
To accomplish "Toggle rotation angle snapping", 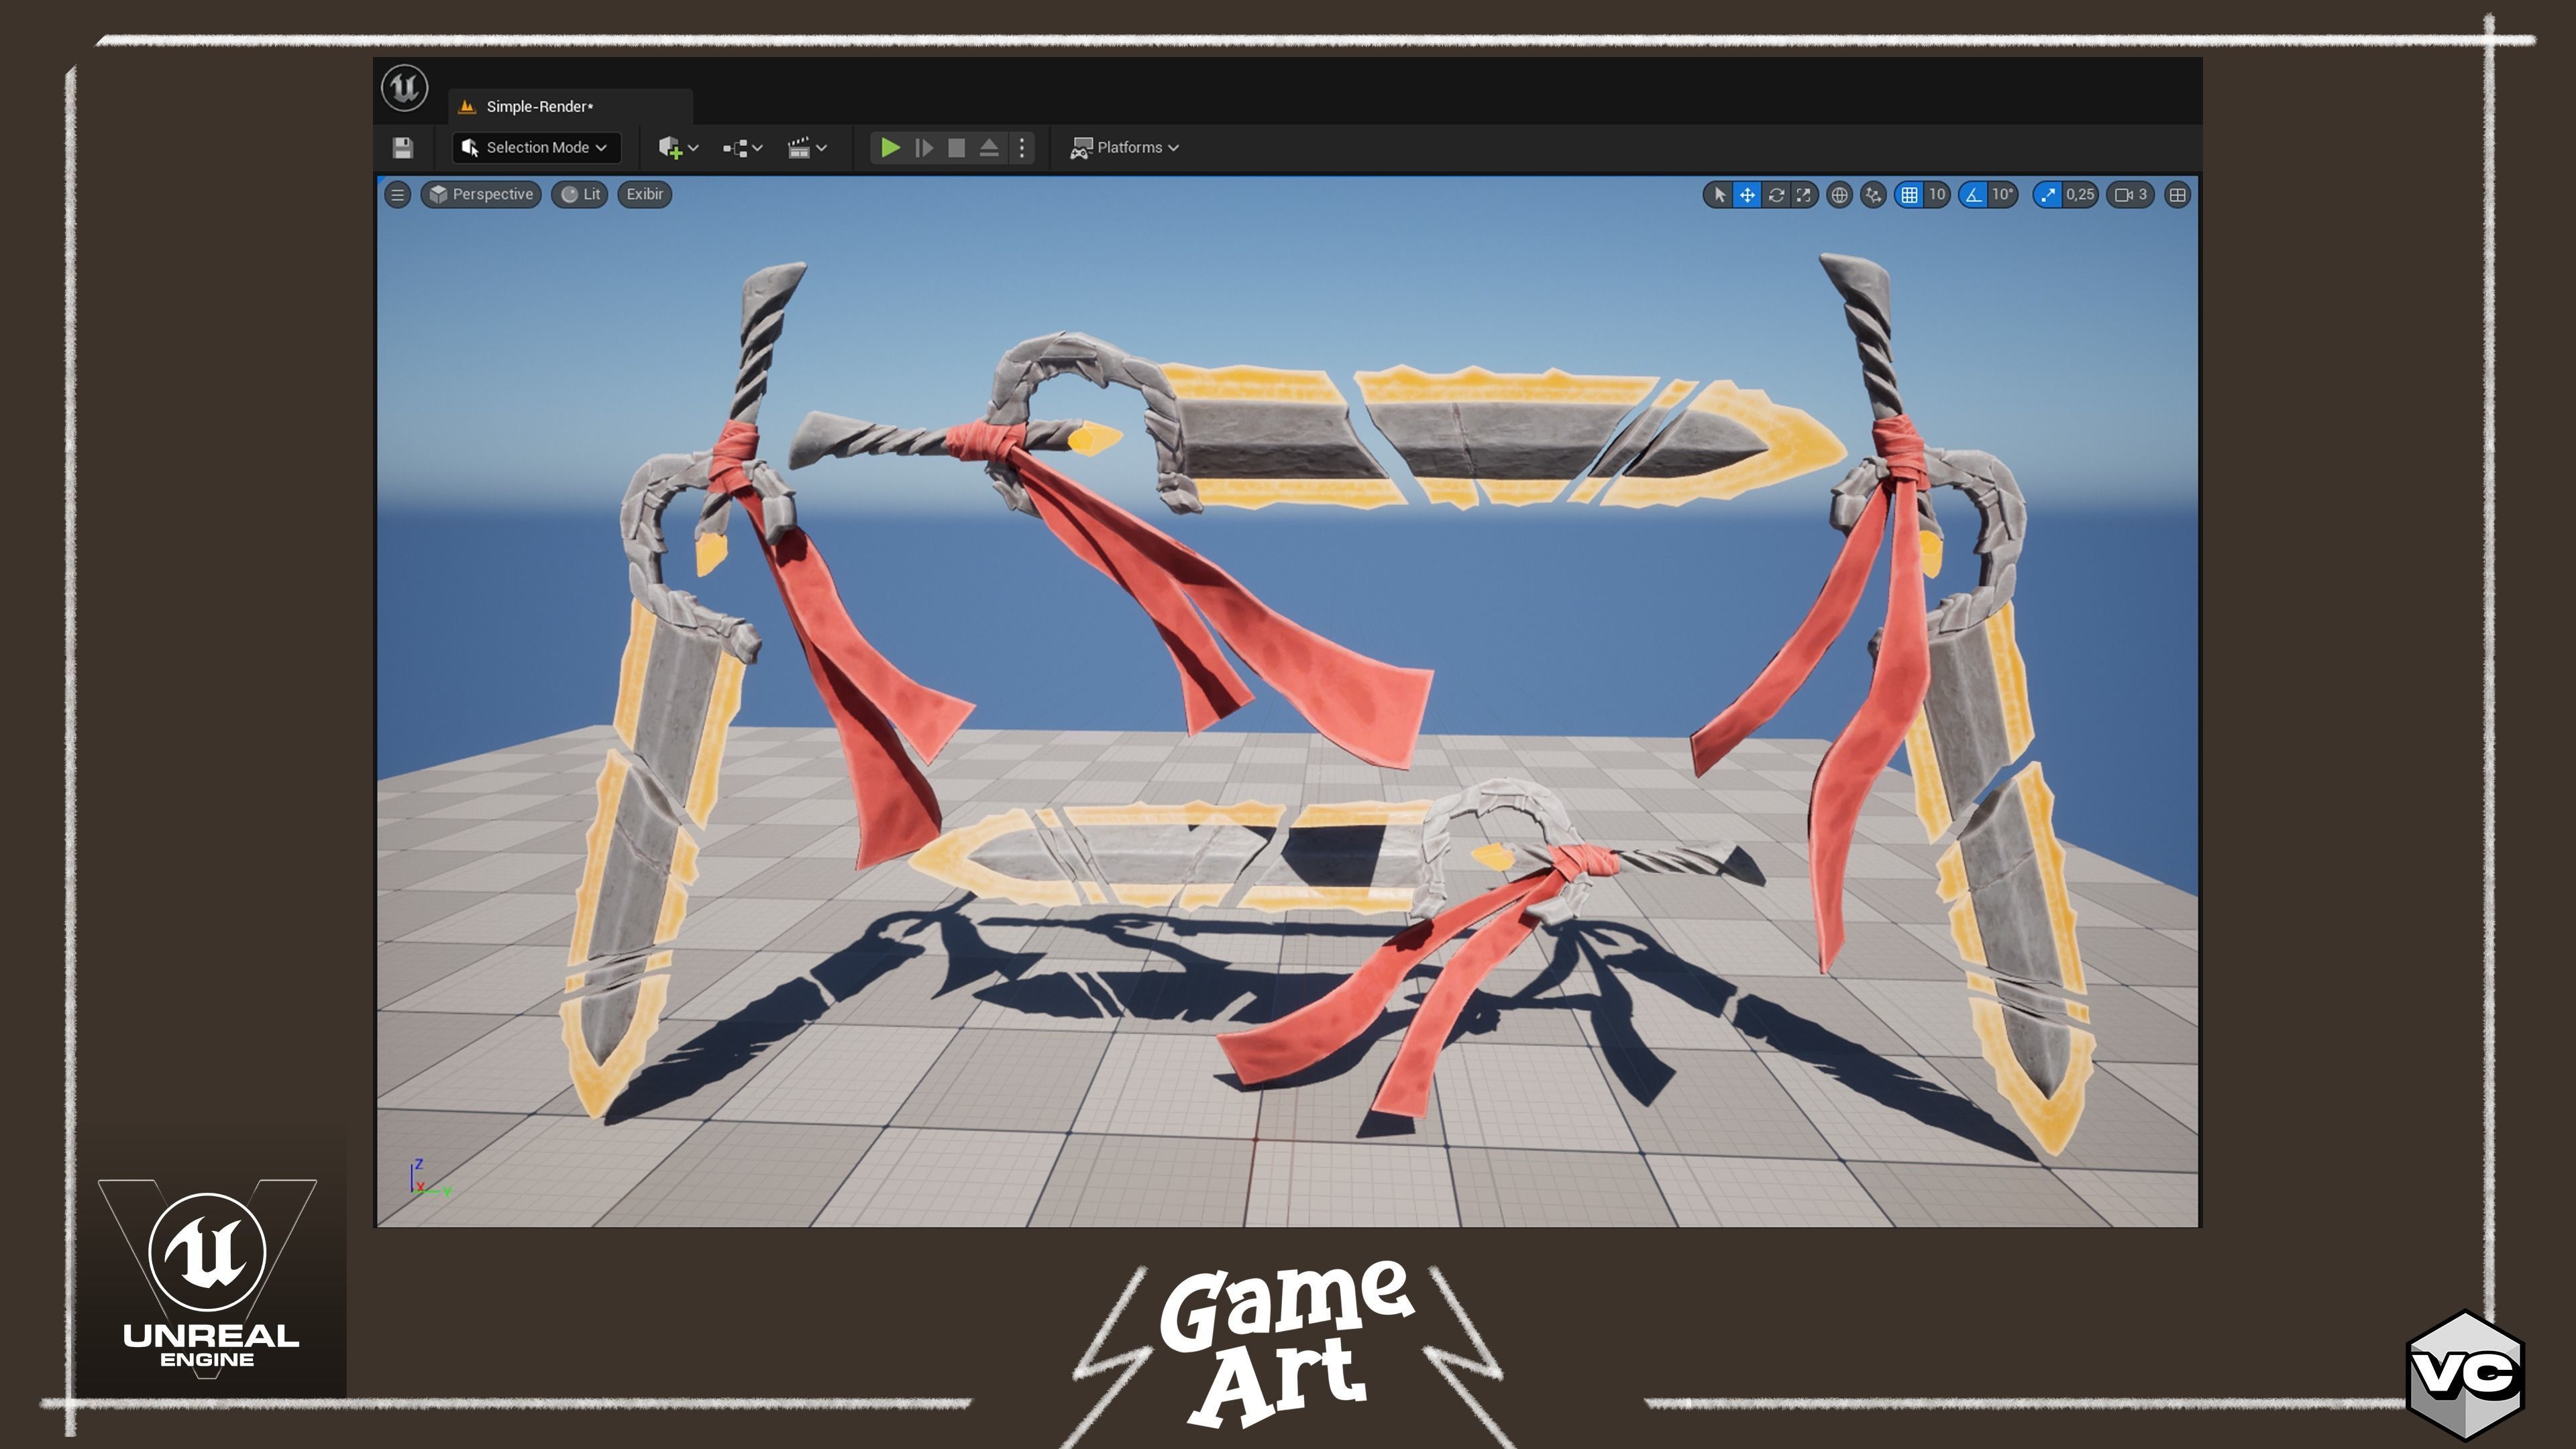I will (x=1973, y=195).
